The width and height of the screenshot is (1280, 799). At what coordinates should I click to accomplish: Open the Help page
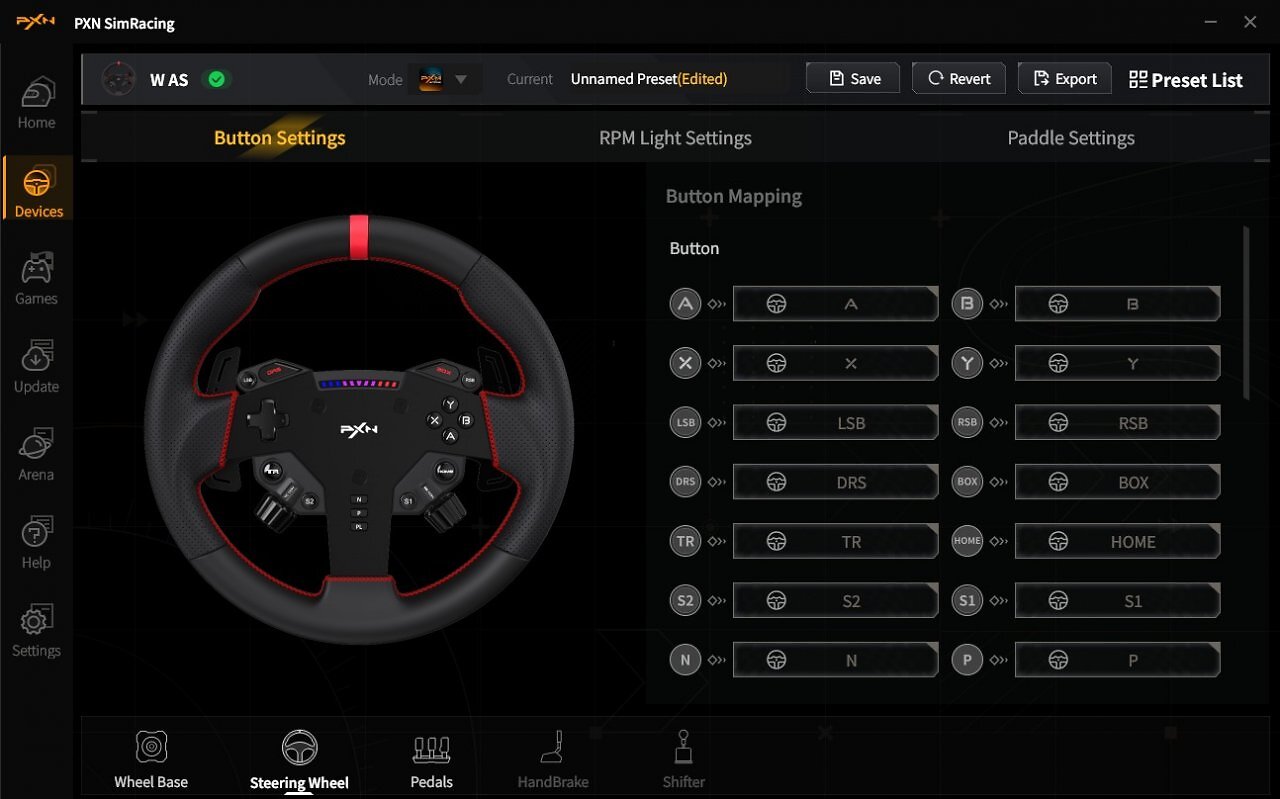[x=36, y=543]
